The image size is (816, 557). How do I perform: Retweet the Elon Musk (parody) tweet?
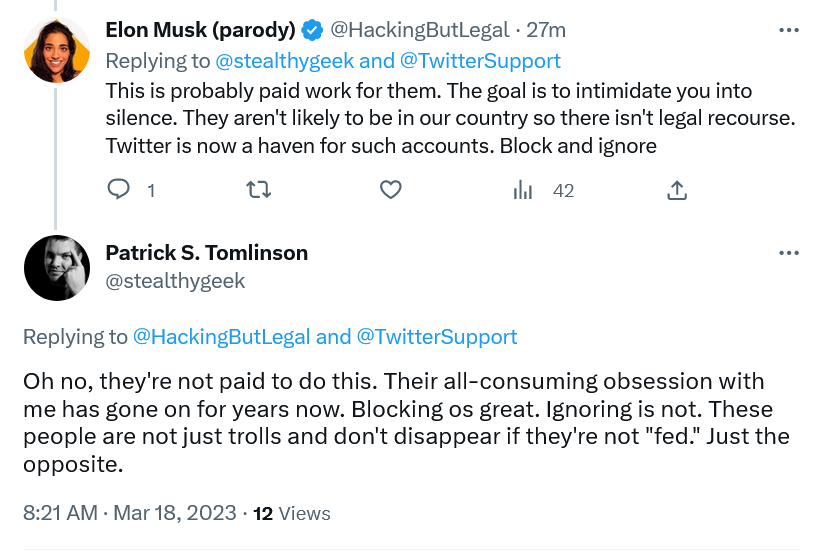[258, 190]
